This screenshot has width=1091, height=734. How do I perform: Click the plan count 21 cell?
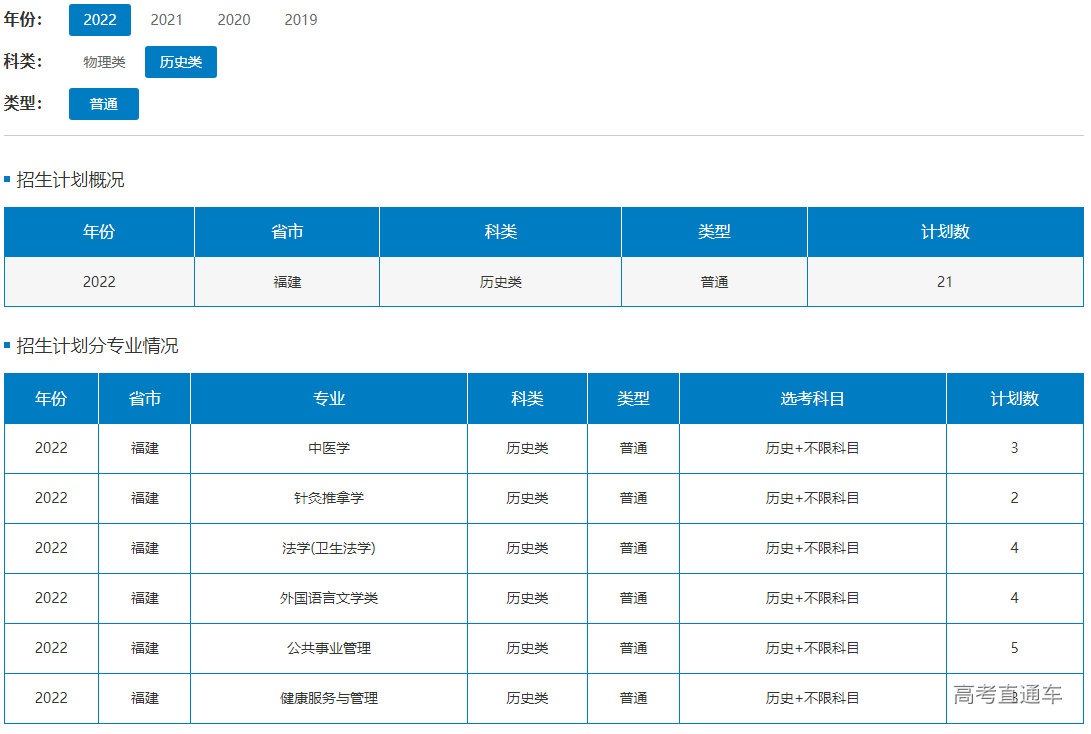click(x=945, y=282)
